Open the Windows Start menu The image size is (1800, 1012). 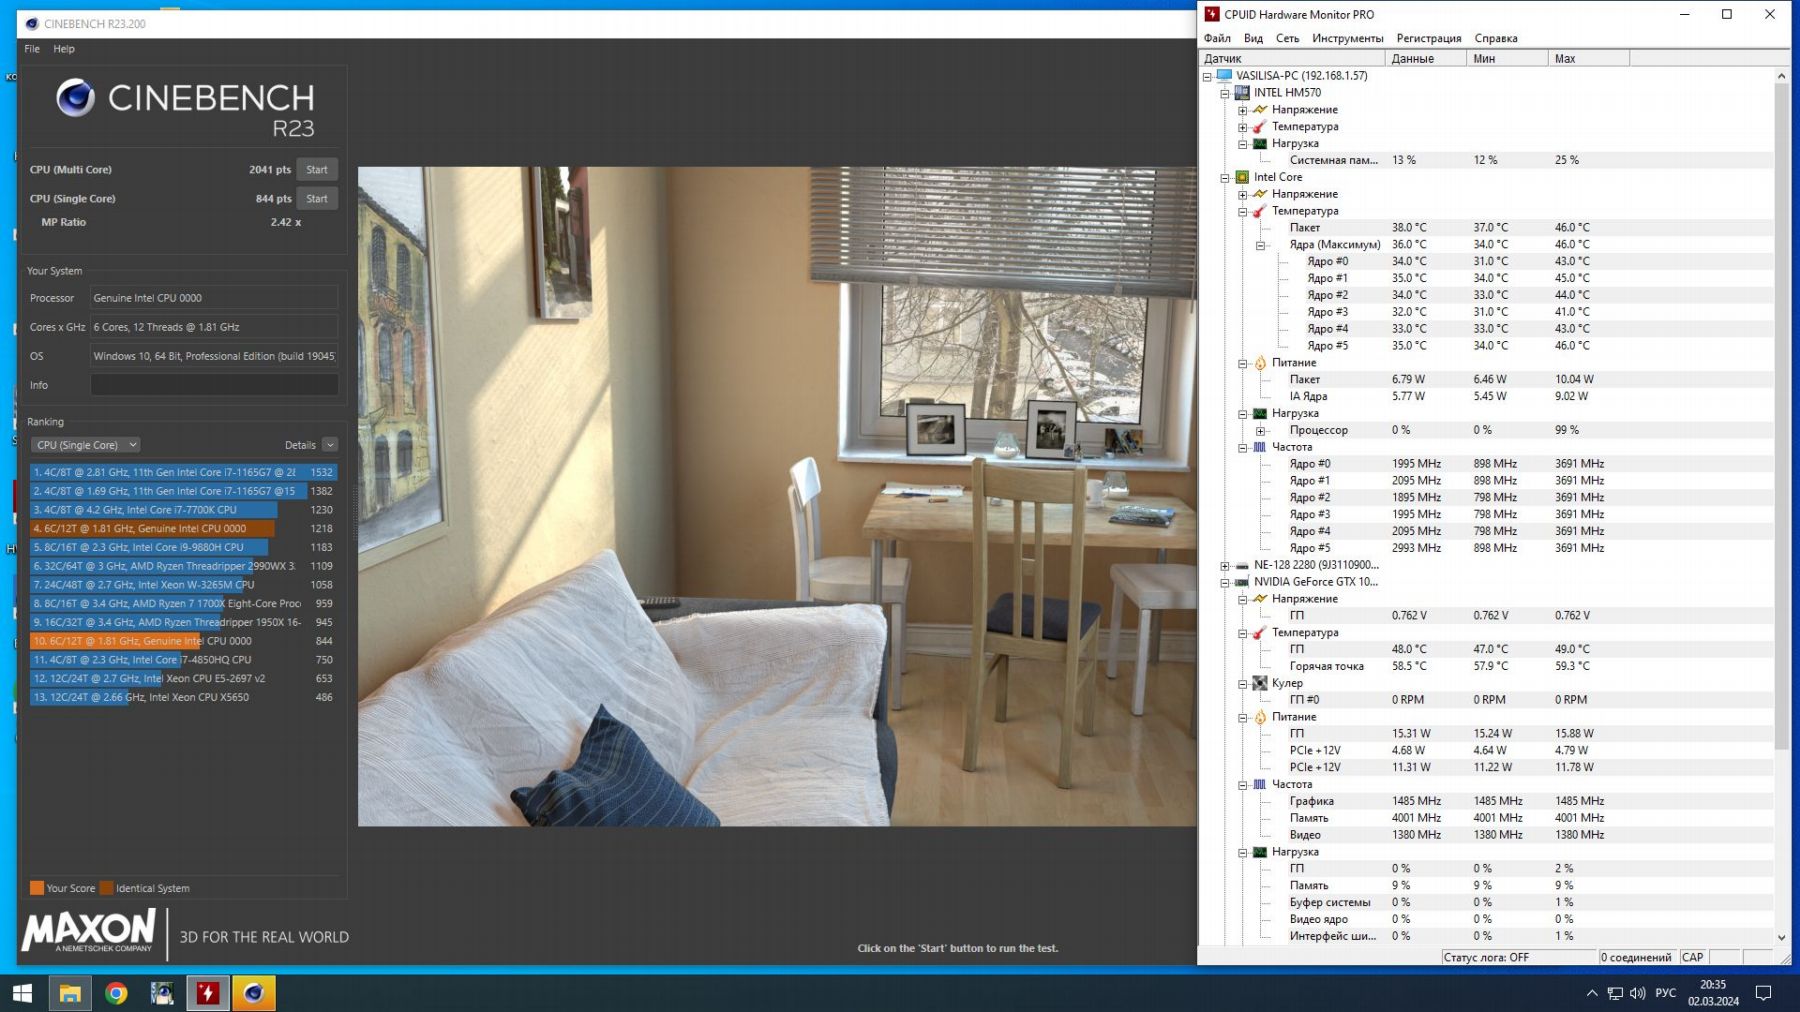coord(22,993)
